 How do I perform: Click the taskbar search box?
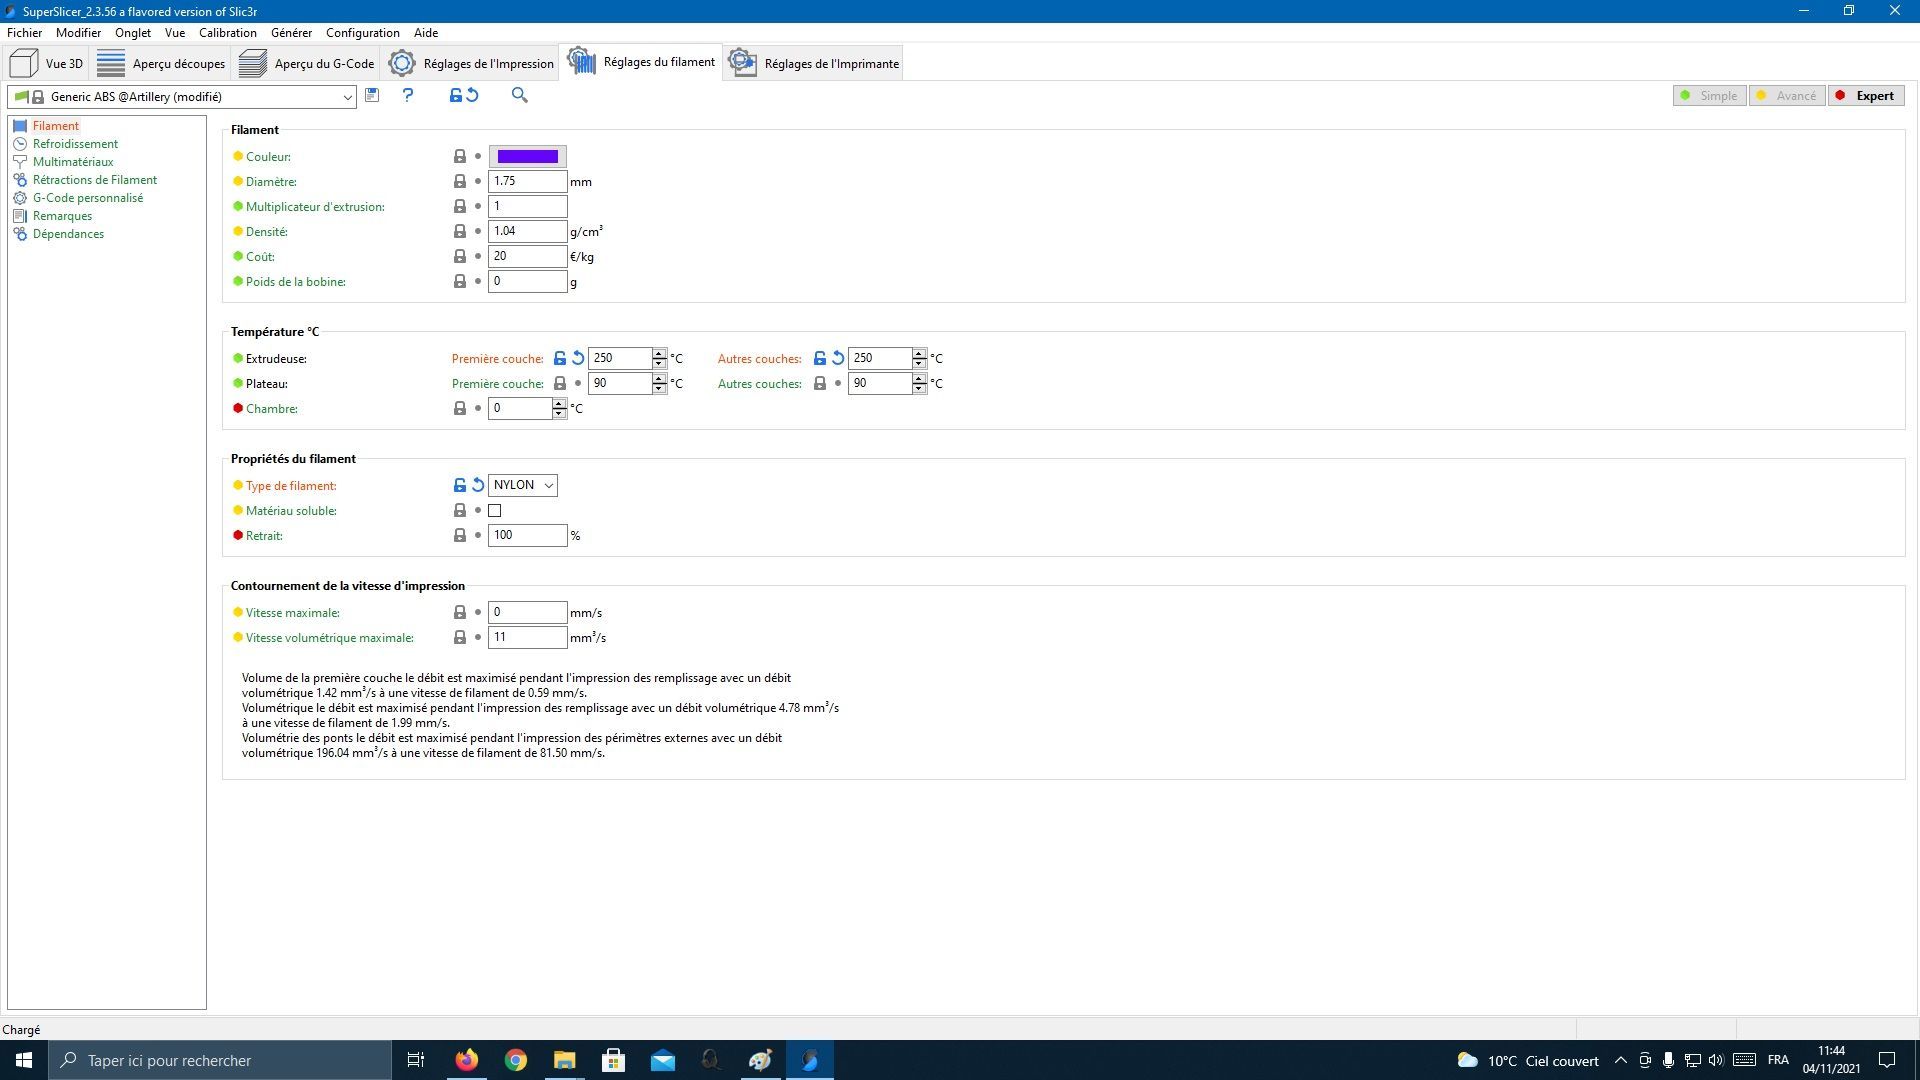[x=220, y=1060]
